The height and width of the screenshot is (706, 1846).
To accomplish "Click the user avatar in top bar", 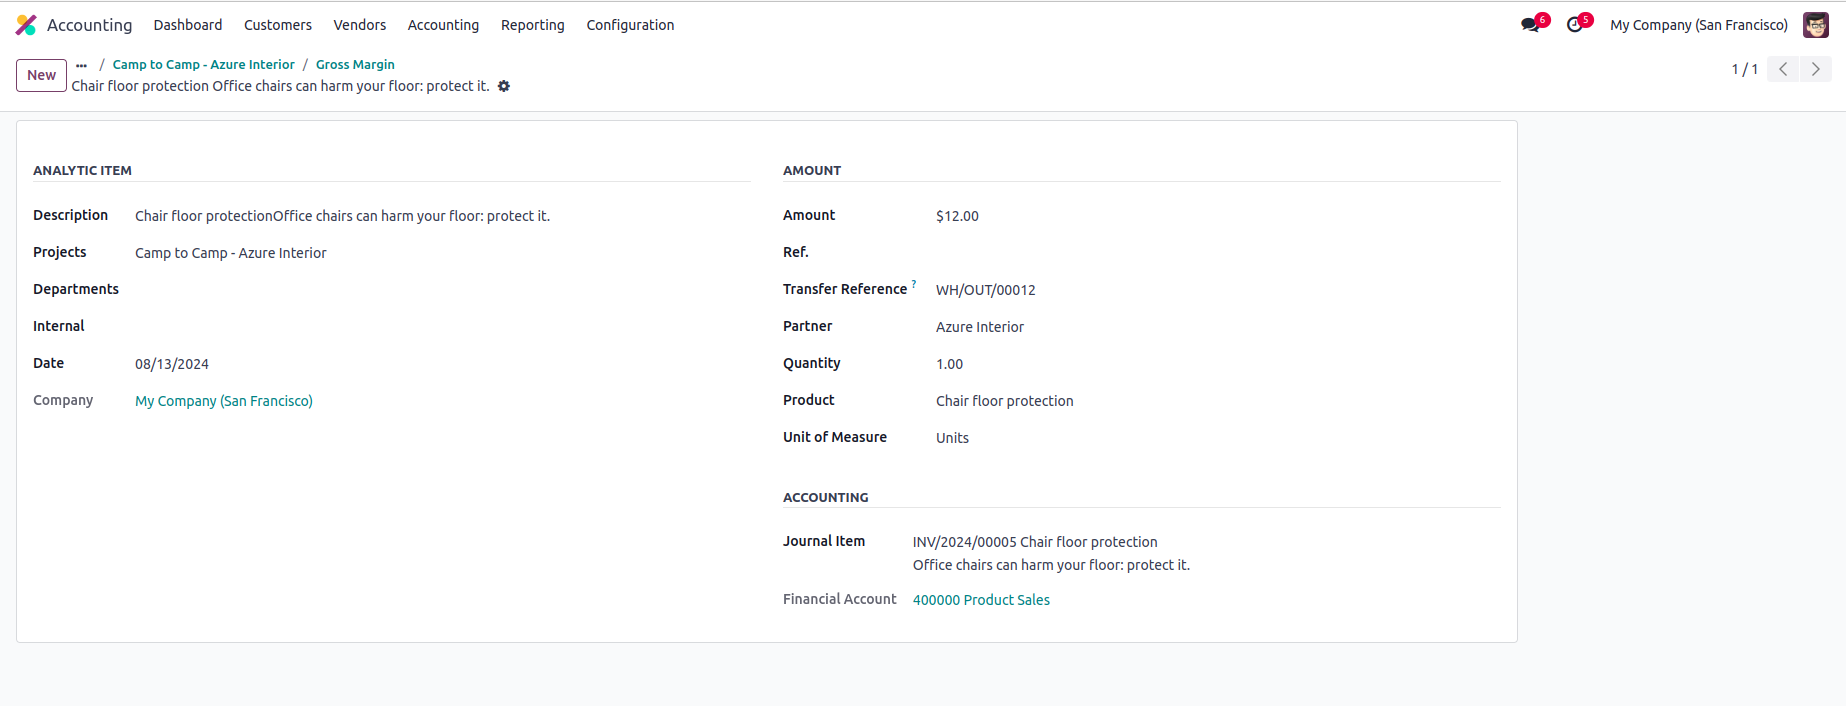I will click(1815, 25).
